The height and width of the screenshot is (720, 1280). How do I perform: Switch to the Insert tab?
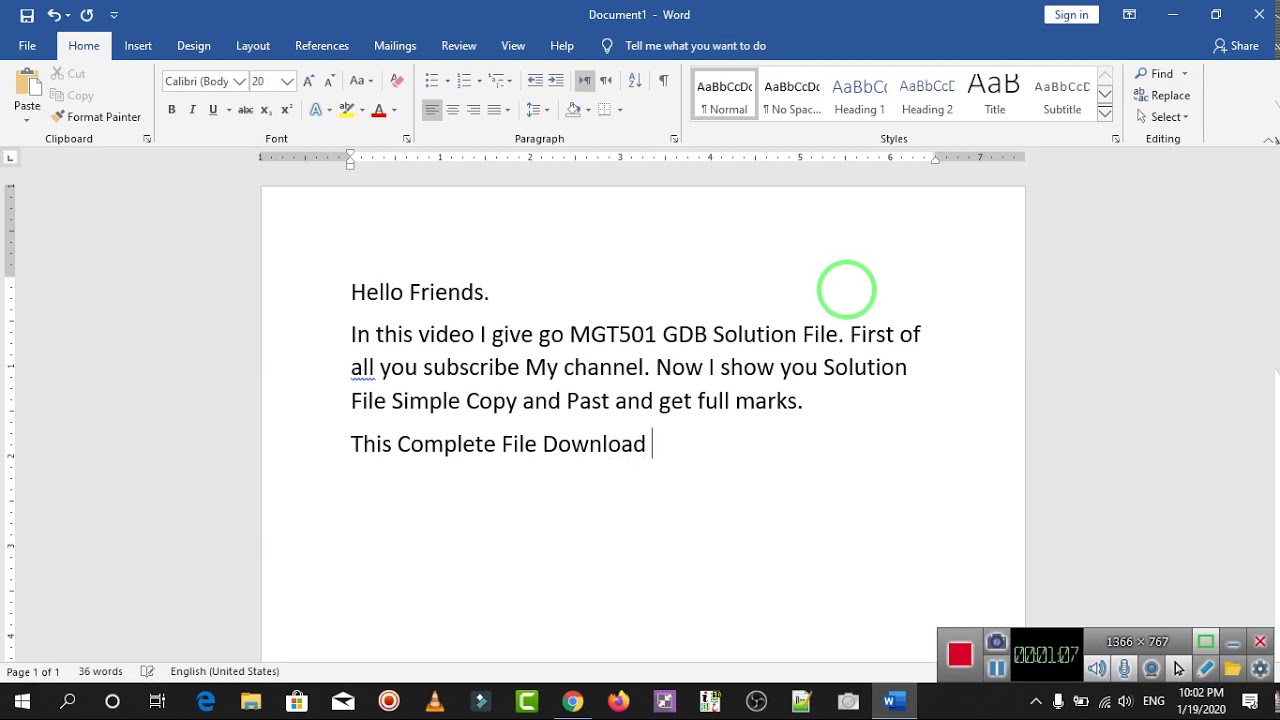(x=138, y=46)
